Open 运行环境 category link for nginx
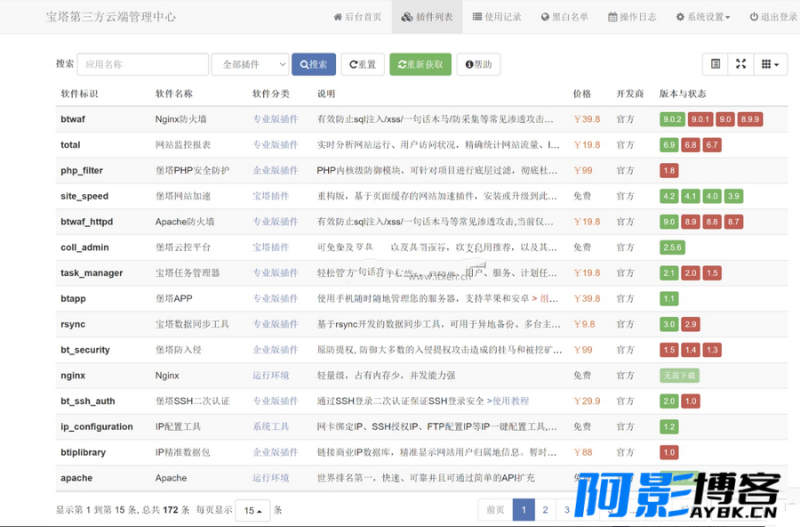Viewport: 800px width, 527px height. tap(270, 375)
